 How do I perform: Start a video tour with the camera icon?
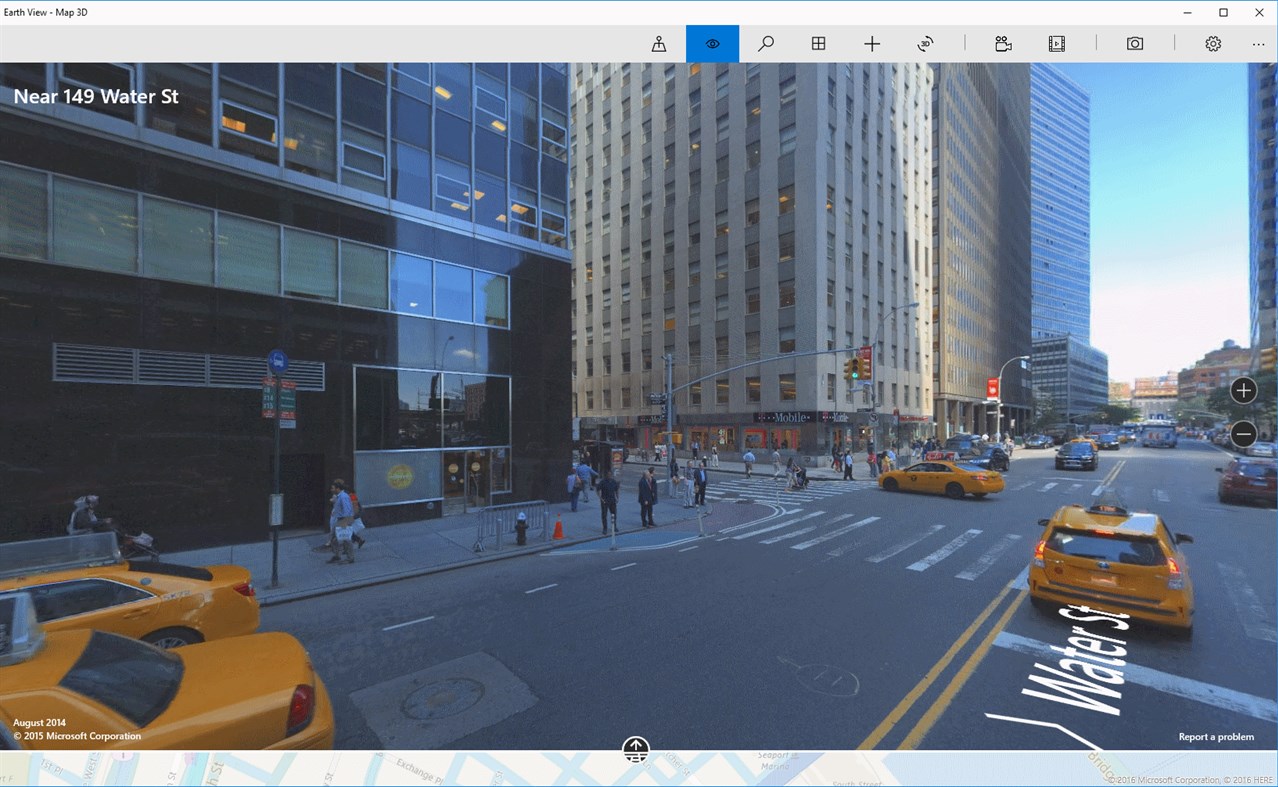point(1003,43)
